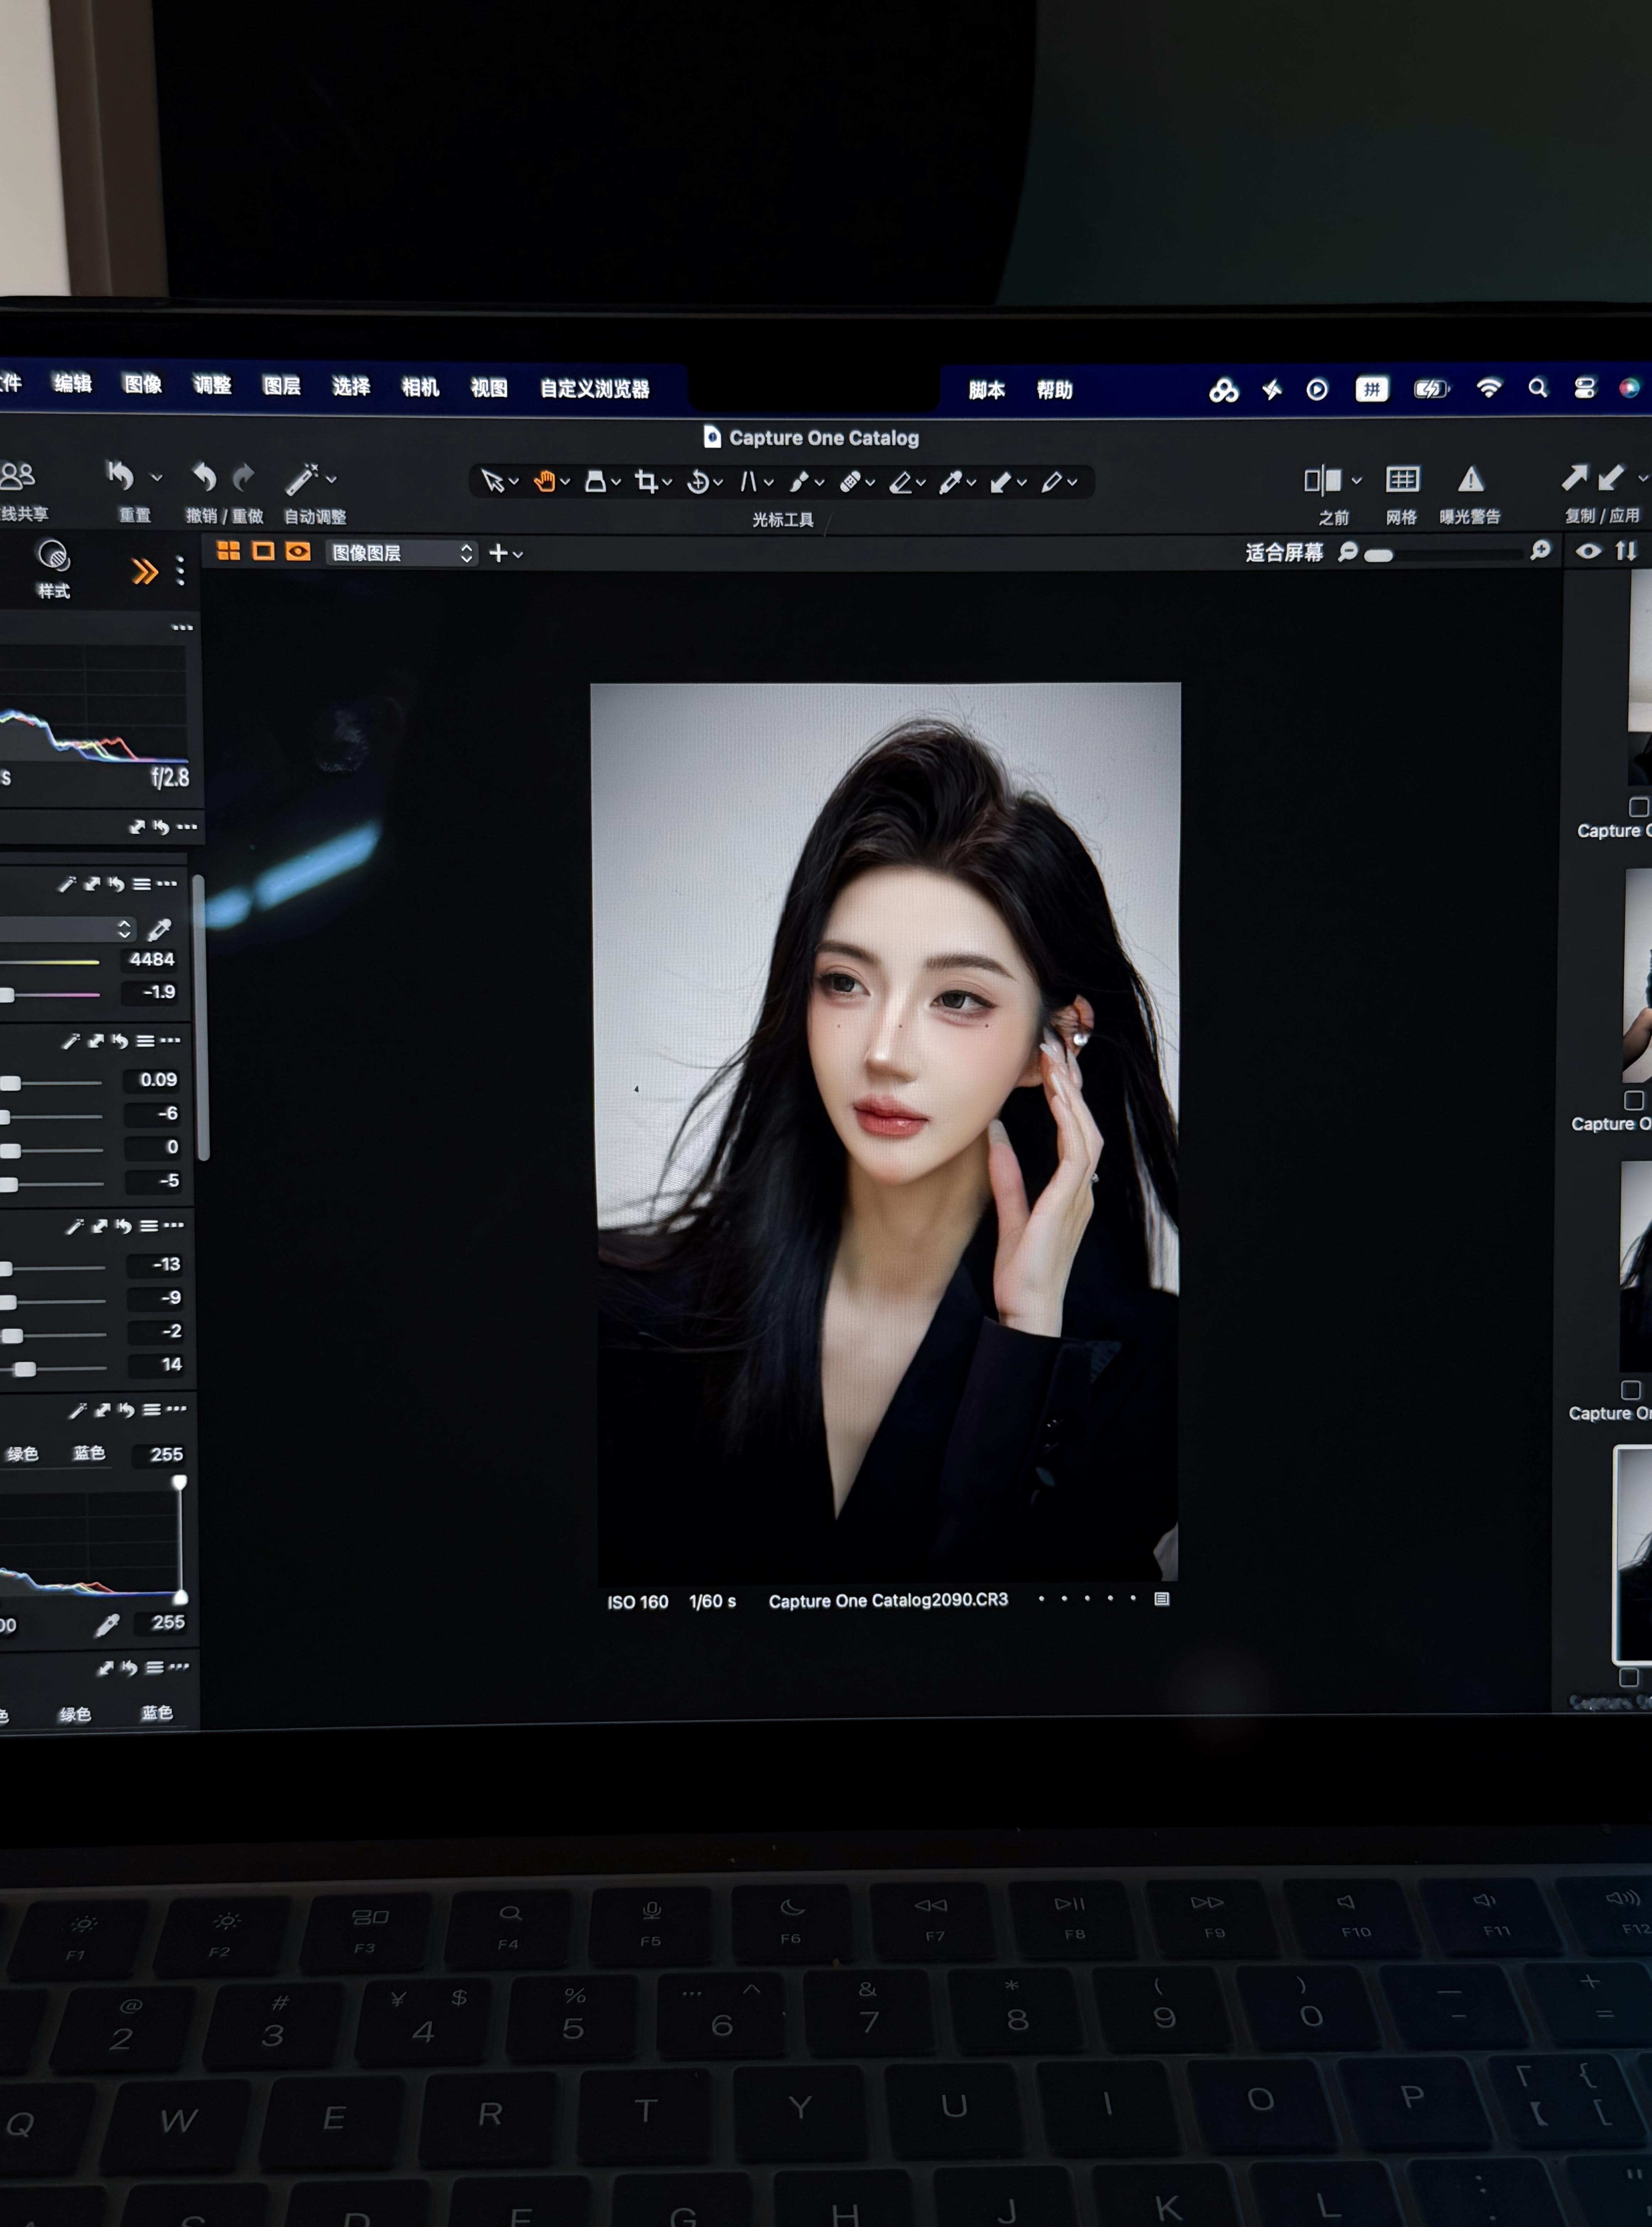Open the Edit (编辑) menu
Screen dimensions: 1652x2227
click(x=73, y=384)
